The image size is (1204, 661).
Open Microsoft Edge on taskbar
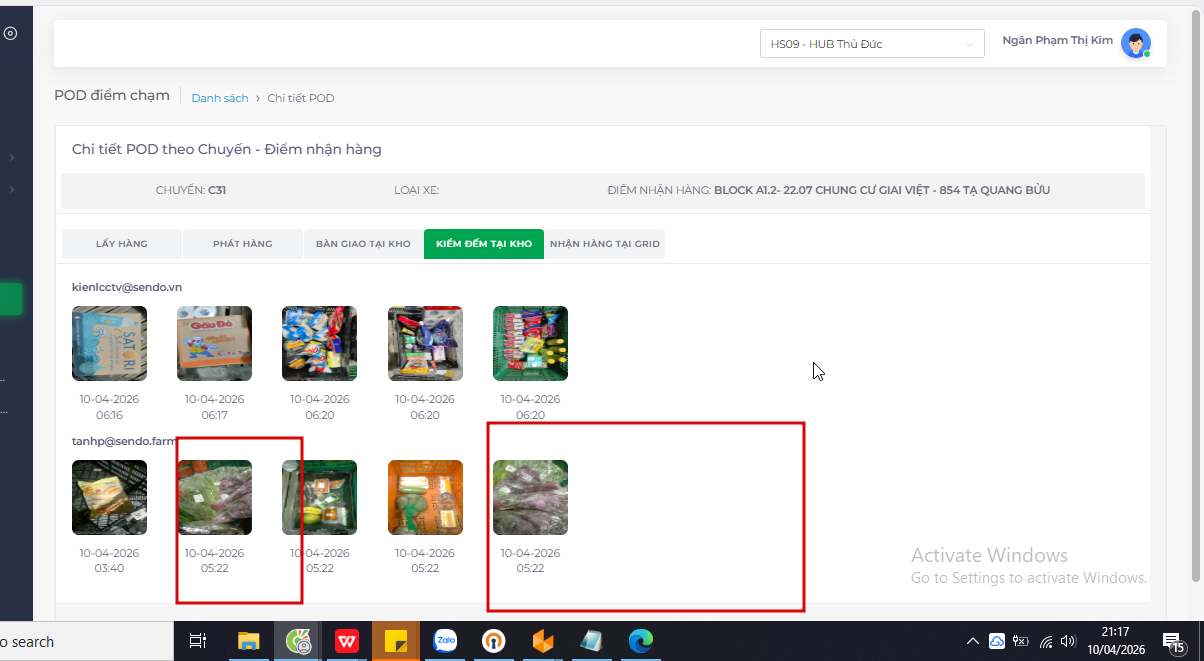point(641,641)
